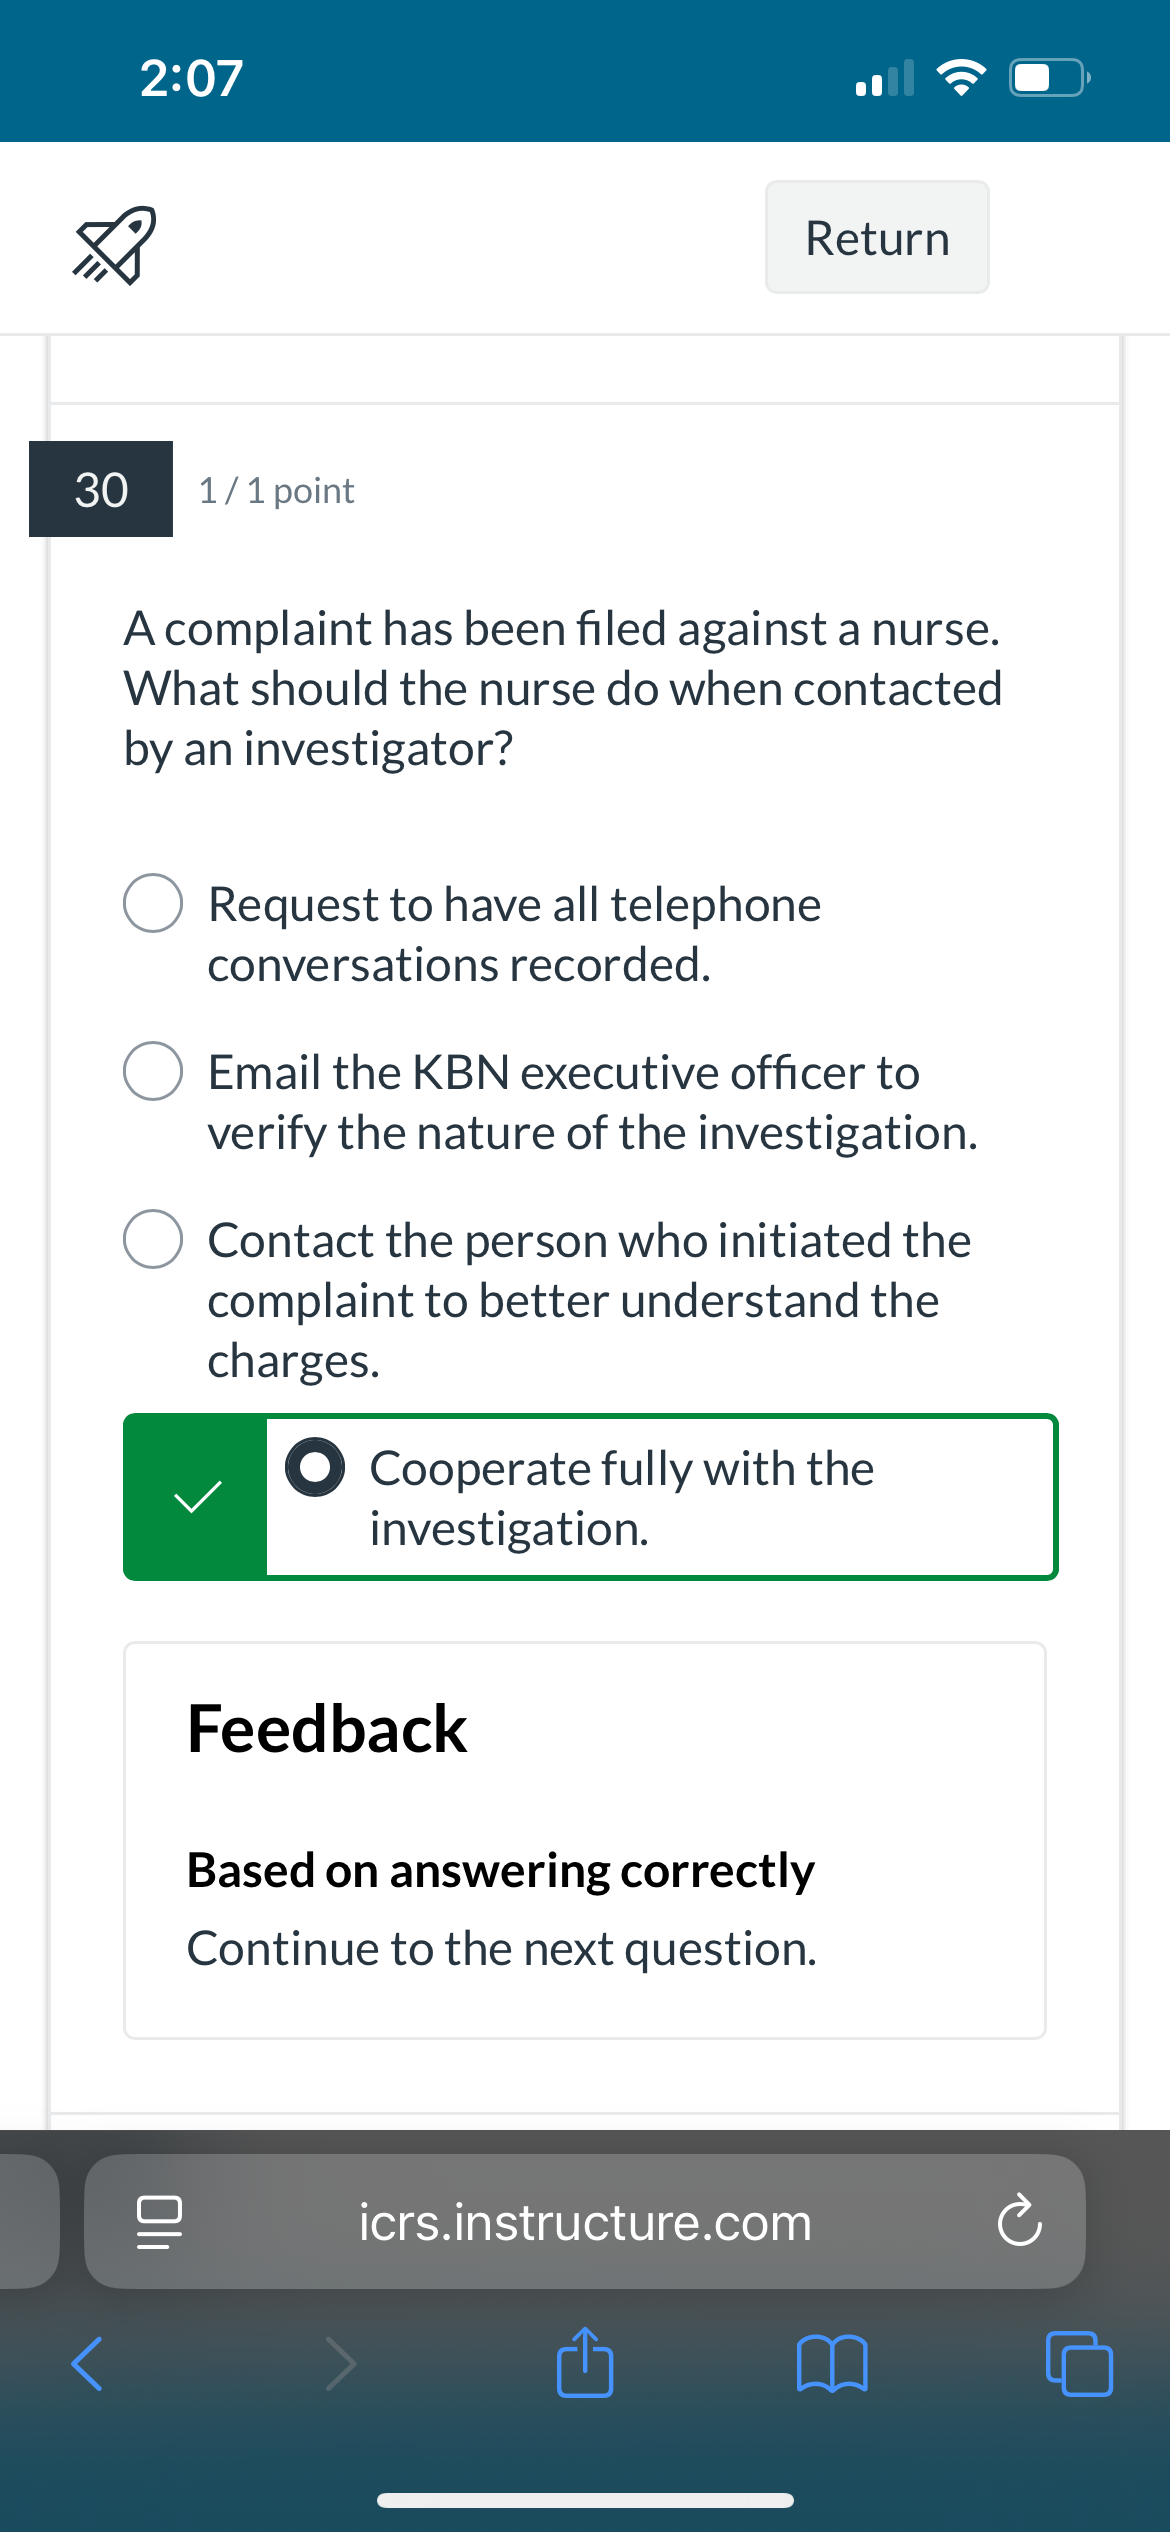Open the Safari page settings menu icon
This screenshot has height=2532, width=1170.
(159, 2222)
